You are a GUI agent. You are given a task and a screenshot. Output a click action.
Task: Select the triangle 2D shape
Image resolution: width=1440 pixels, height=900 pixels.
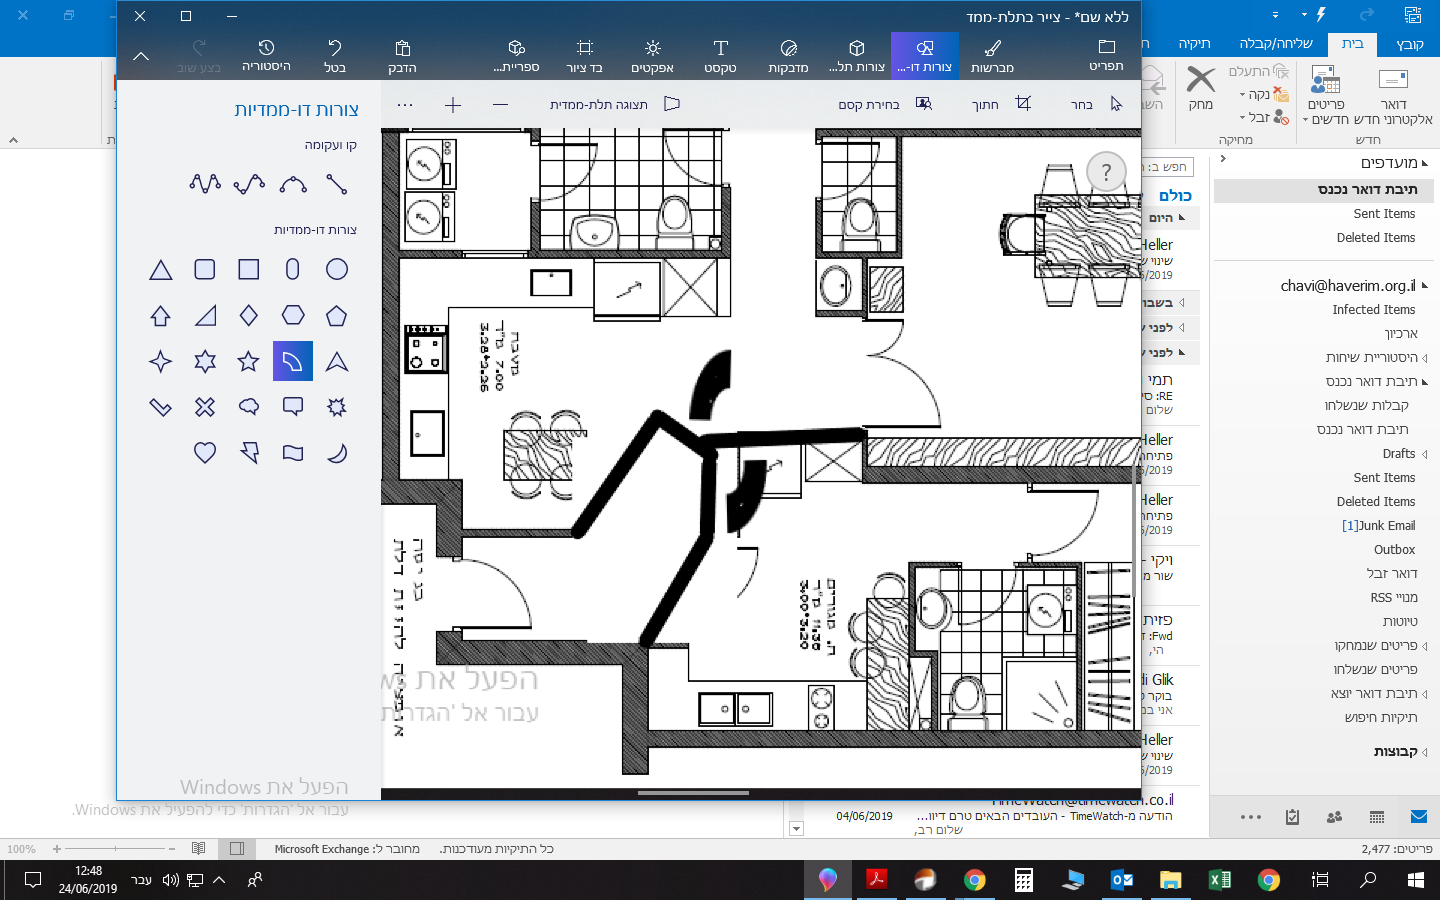[x=161, y=269]
